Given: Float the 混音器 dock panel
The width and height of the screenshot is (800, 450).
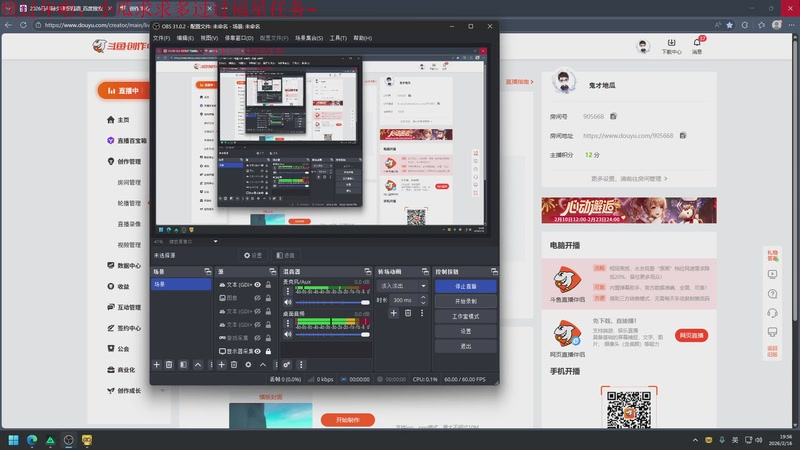Looking at the screenshot, I should coord(367,271).
